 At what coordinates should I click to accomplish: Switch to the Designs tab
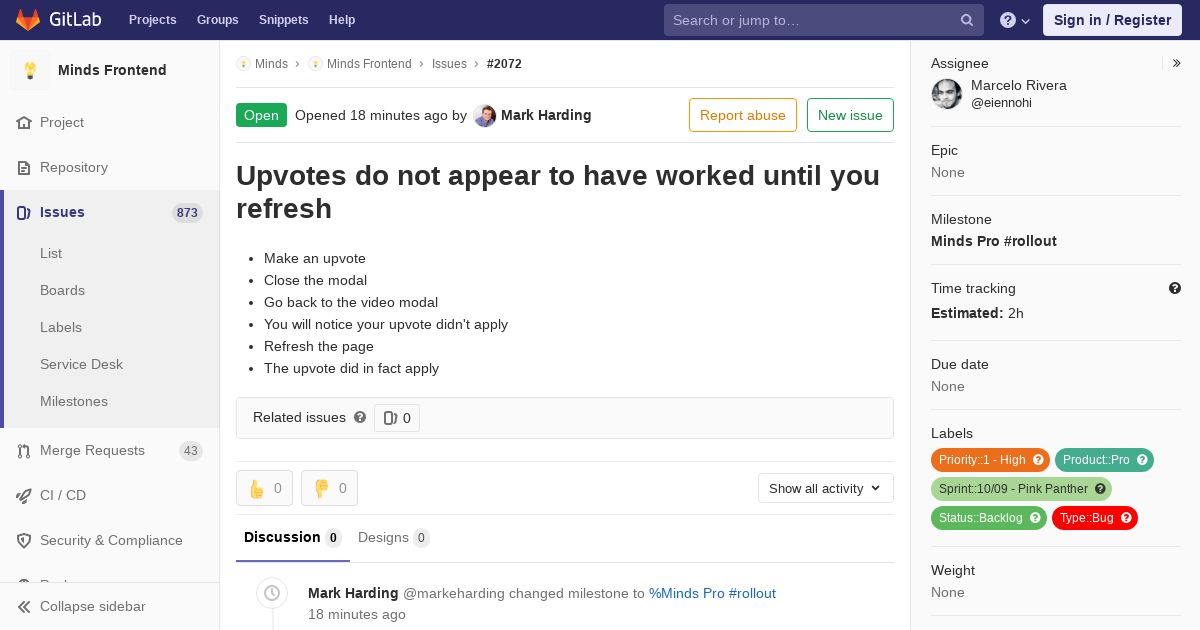coord(394,538)
